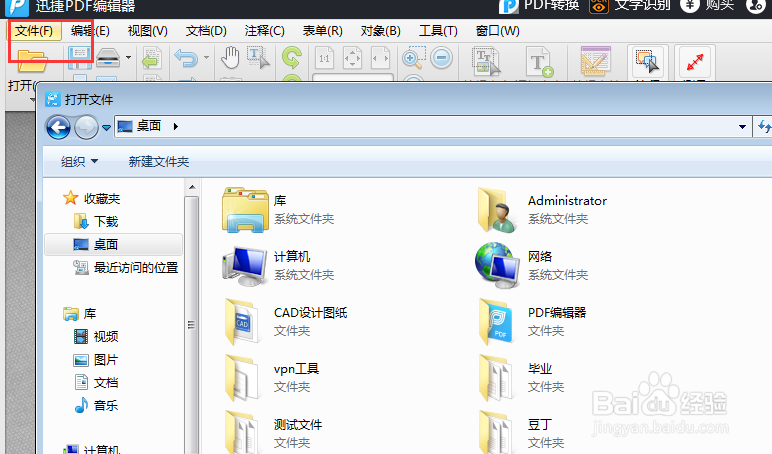Screen dimensions: 772x454
Task: Open the 文档(D) menu
Action: tap(206, 31)
